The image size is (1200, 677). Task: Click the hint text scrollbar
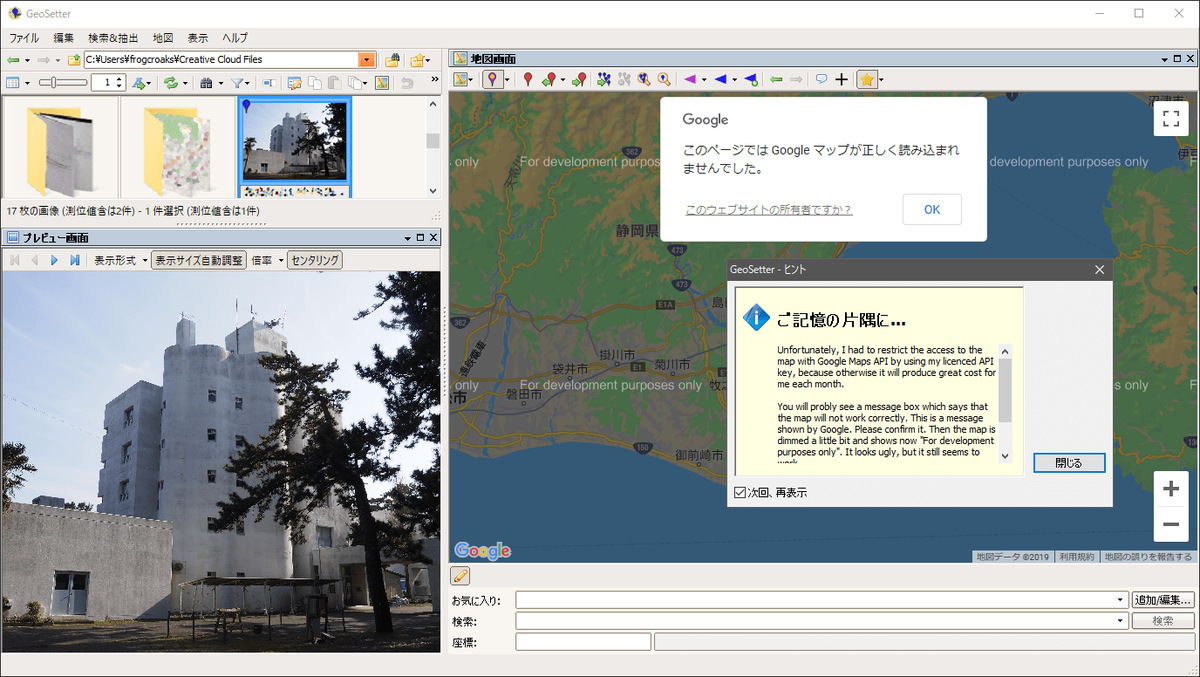click(x=1005, y=403)
